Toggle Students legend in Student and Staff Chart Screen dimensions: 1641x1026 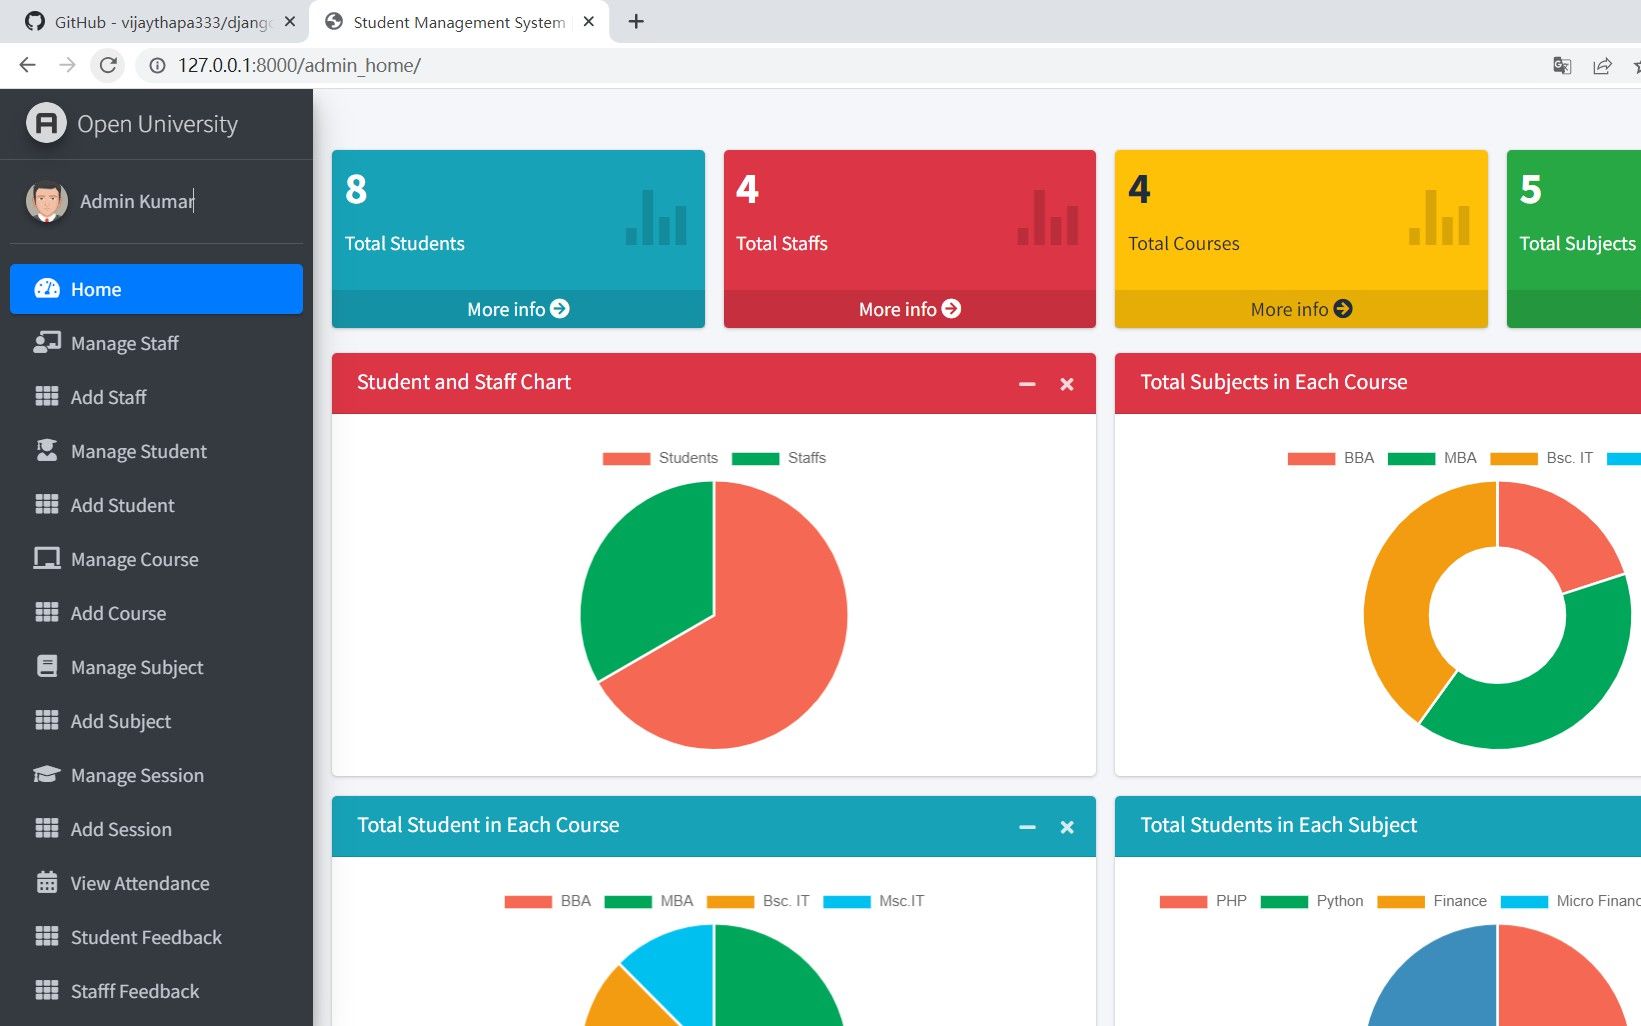pyautogui.click(x=660, y=458)
